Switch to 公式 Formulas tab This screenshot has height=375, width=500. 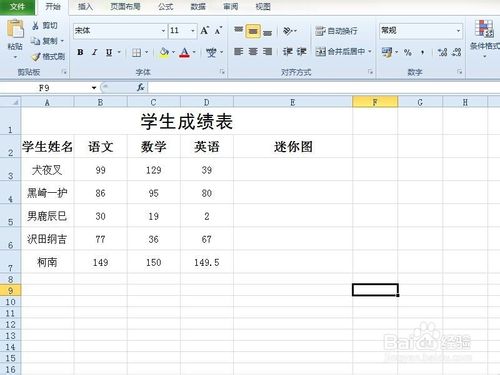[x=166, y=7]
